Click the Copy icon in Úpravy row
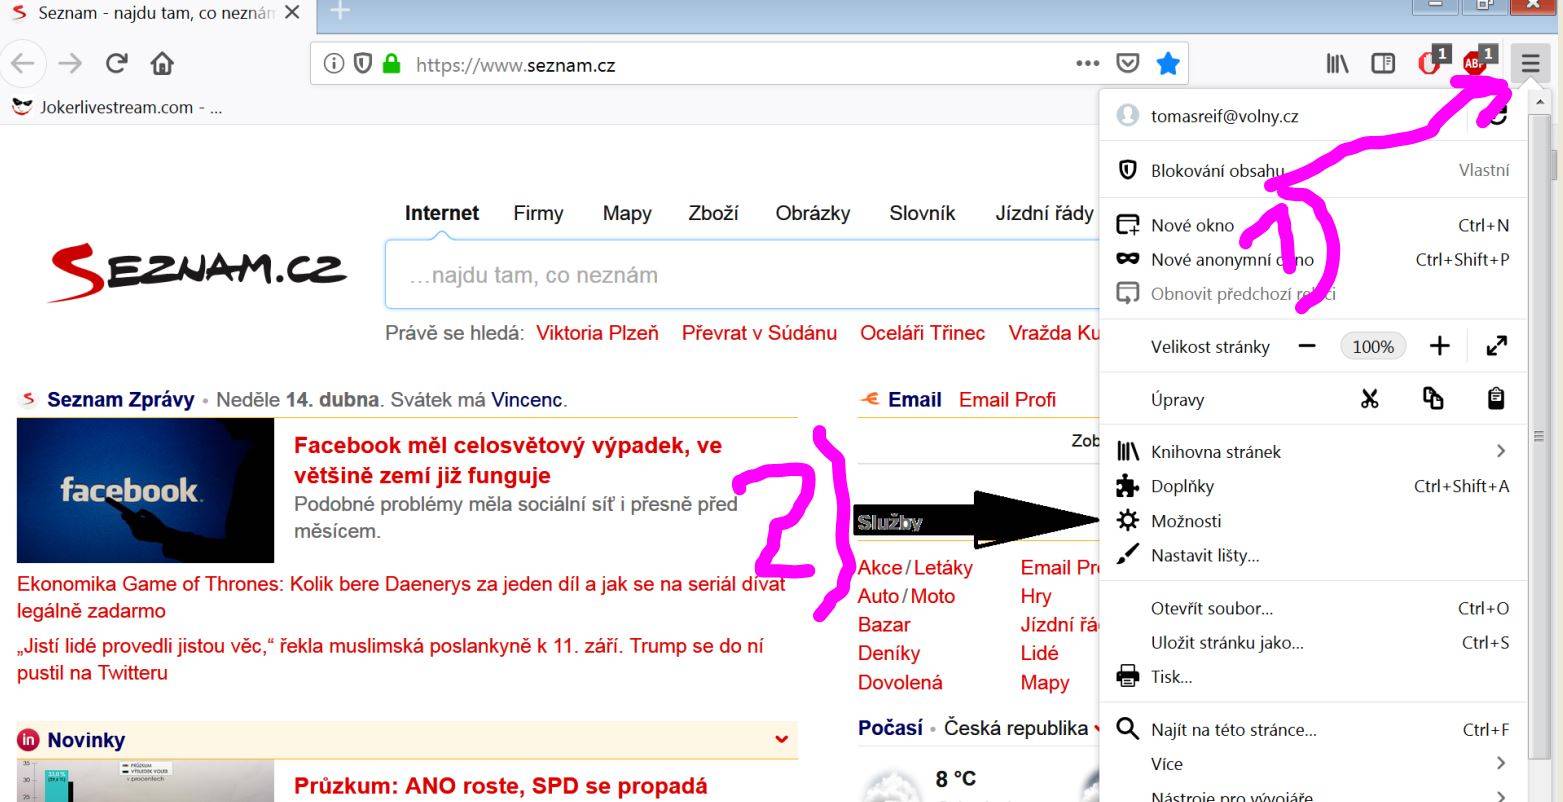 pos(1433,399)
